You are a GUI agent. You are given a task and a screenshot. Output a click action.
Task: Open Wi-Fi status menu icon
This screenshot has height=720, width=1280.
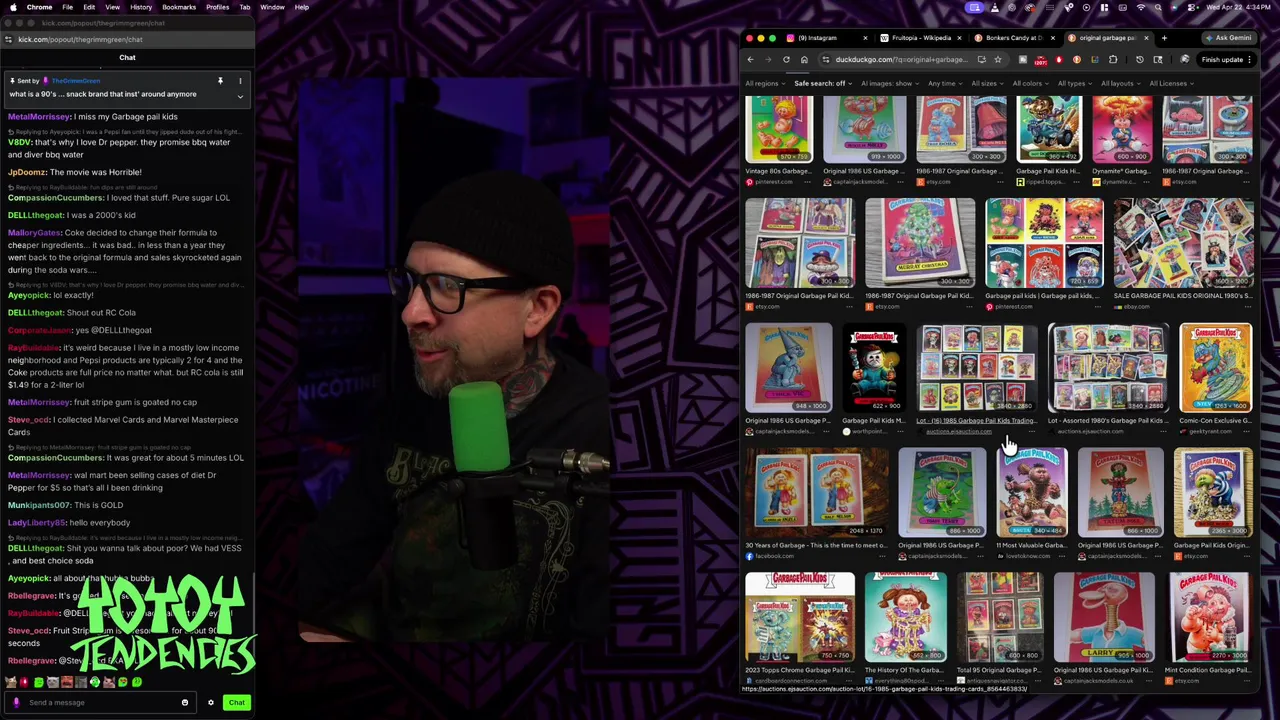pos(1141,7)
